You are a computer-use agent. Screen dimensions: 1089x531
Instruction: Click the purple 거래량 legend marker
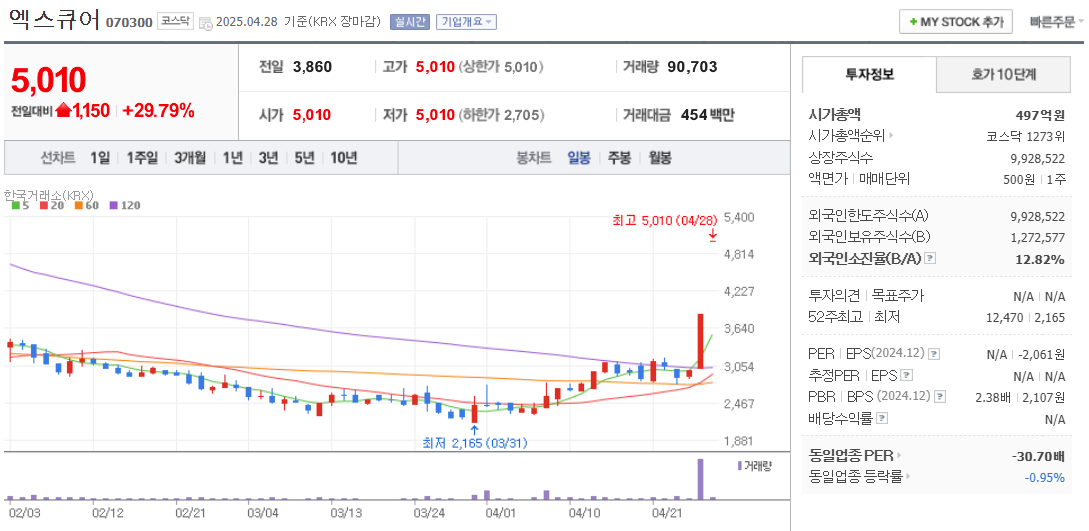point(739,466)
